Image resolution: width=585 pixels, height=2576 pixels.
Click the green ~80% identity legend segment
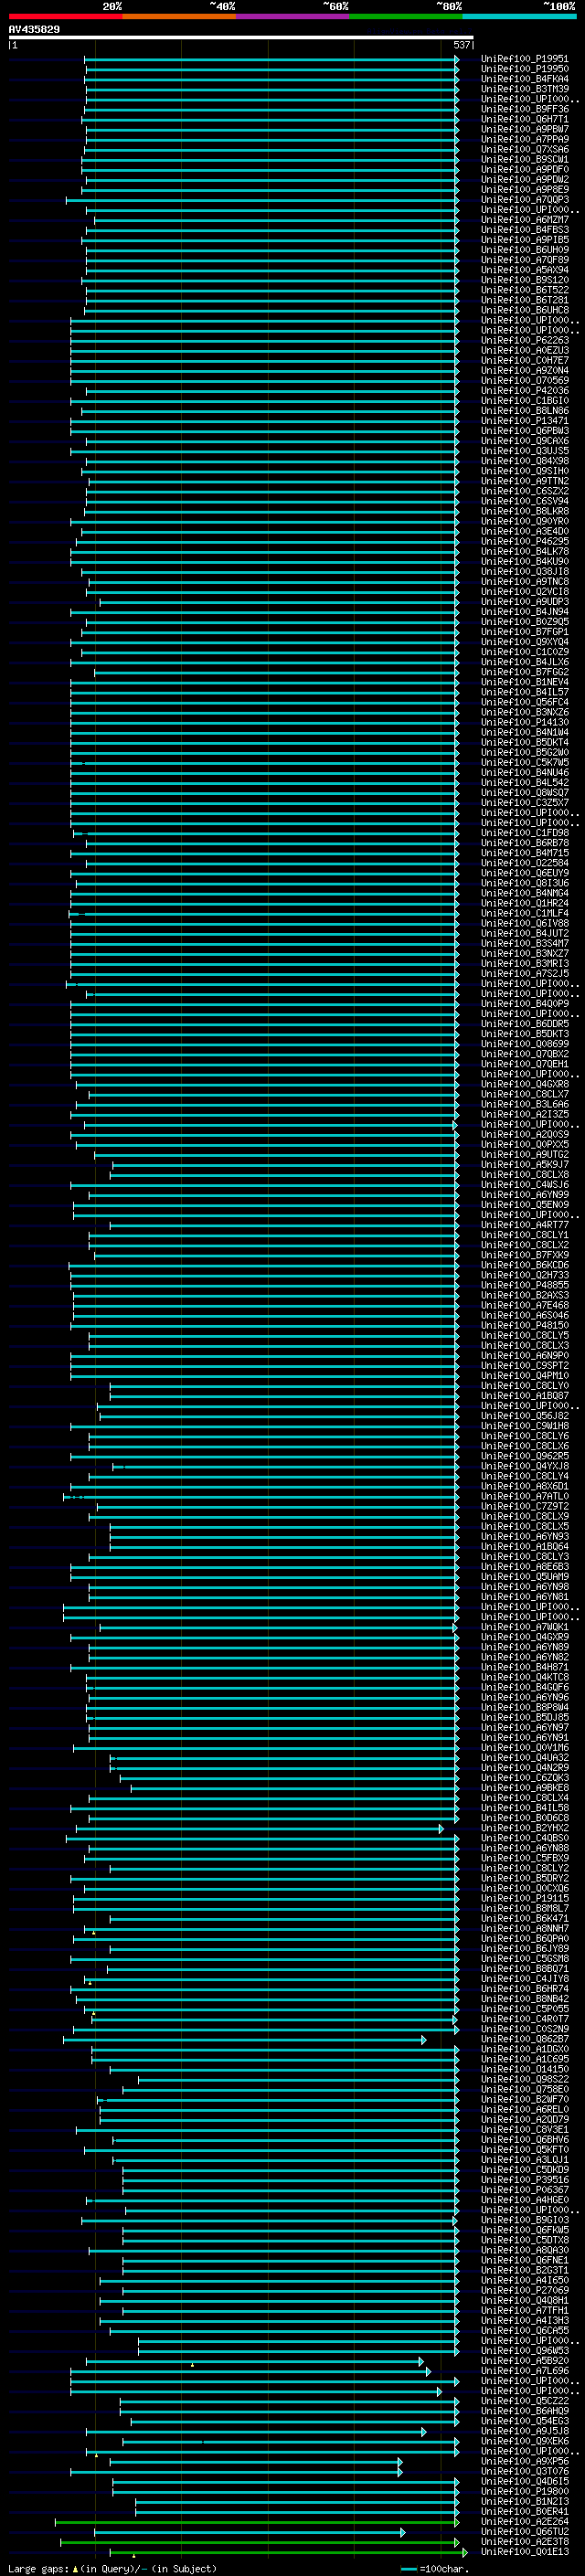pyautogui.click(x=406, y=16)
